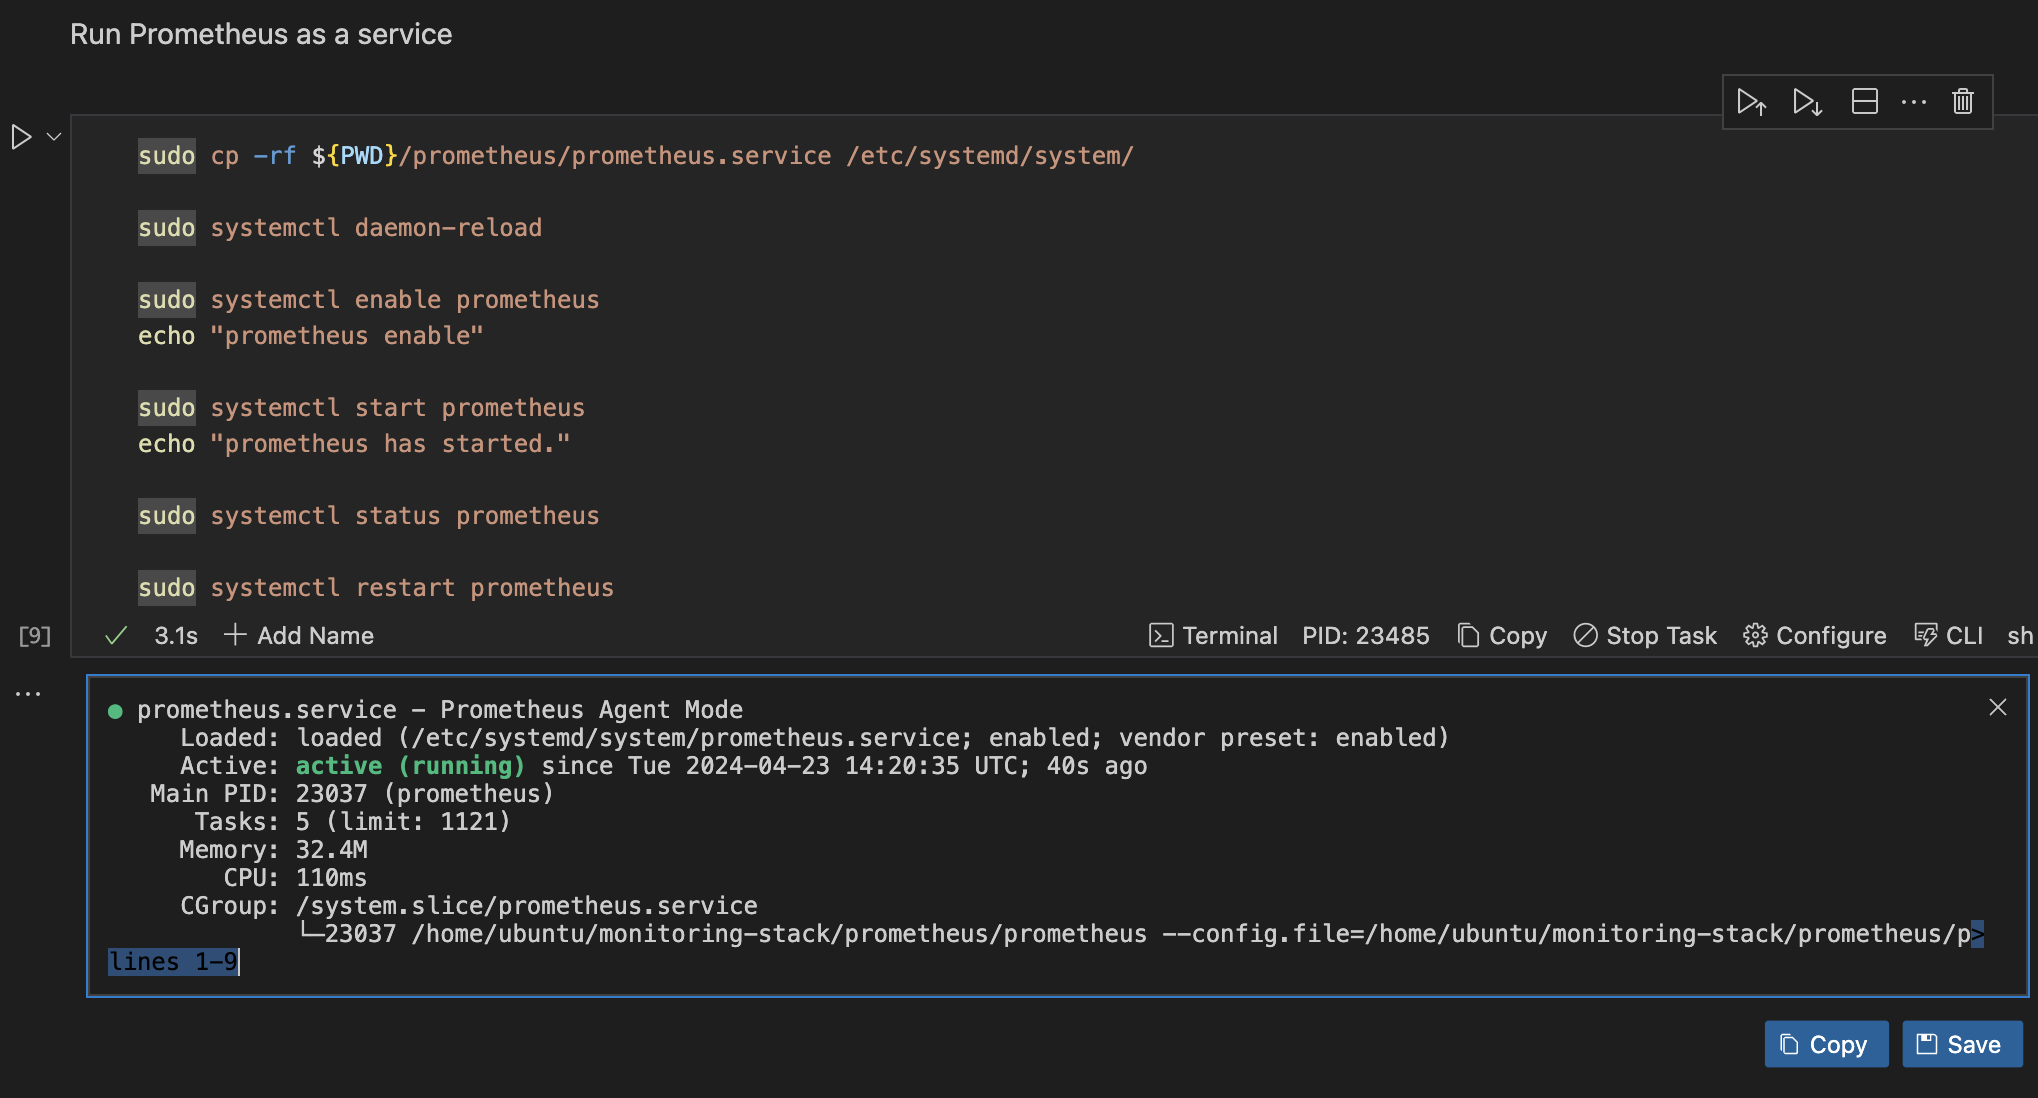This screenshot has height=1098, width=2038.
Task: Click 'sudo systemctl status prometheus' line
Action: (x=369, y=516)
